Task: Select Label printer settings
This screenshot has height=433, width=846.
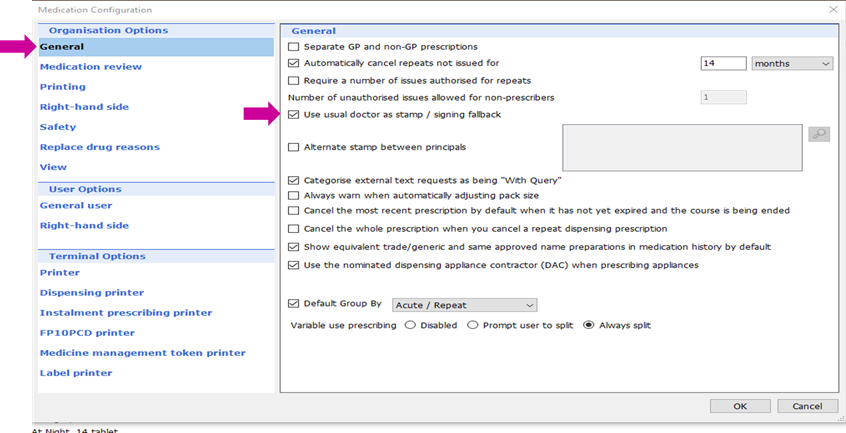Action: 76,373
